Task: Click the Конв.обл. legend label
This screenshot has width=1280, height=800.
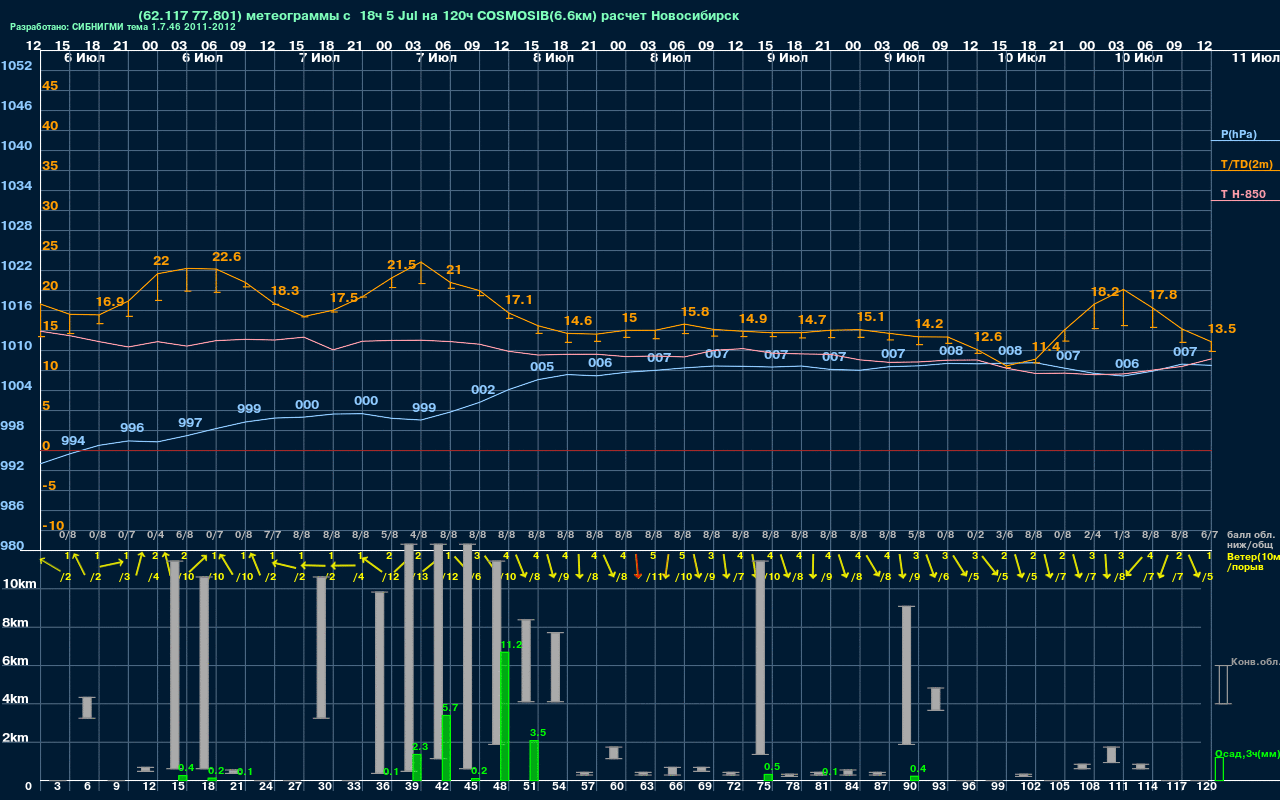Action: 1255,662
